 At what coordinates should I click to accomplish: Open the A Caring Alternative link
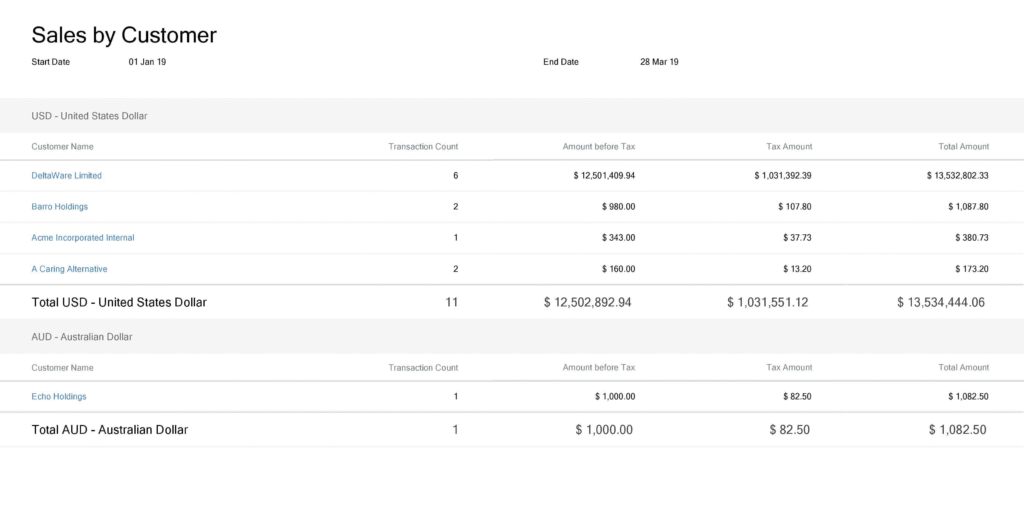[69, 269]
